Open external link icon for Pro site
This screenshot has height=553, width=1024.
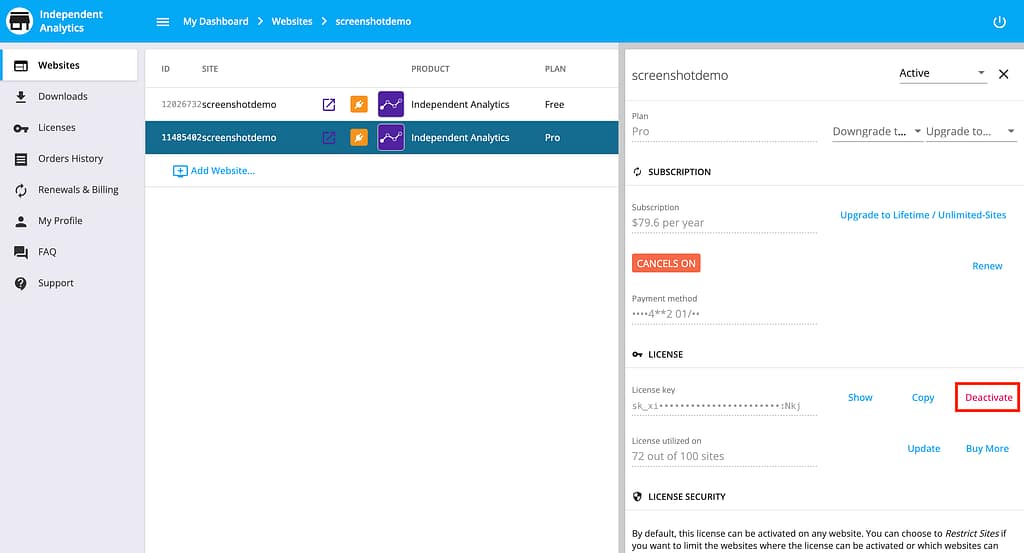click(329, 138)
